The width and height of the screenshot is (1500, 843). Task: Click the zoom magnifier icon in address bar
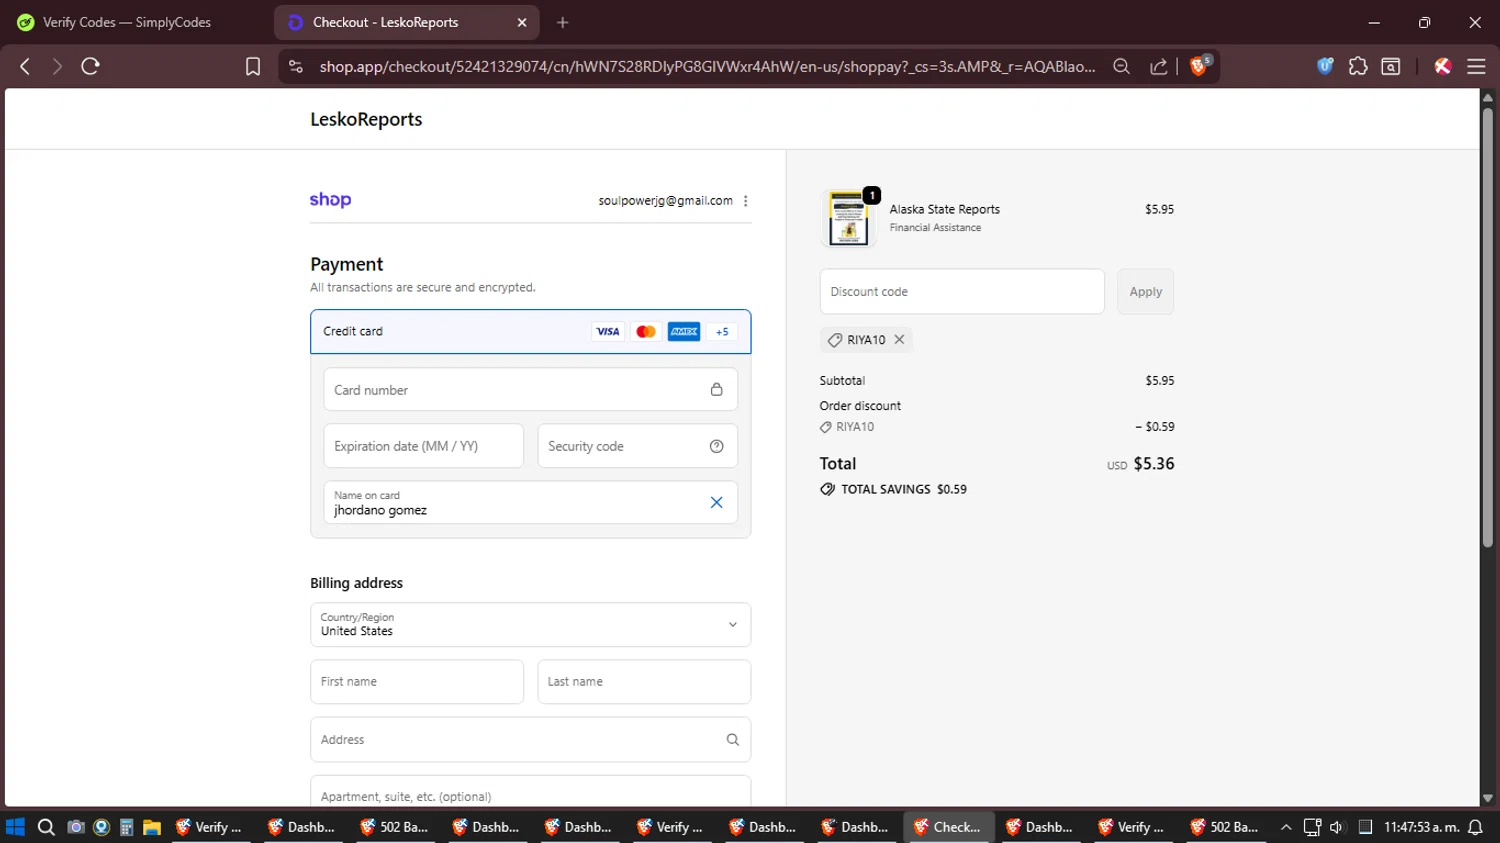click(x=1121, y=66)
